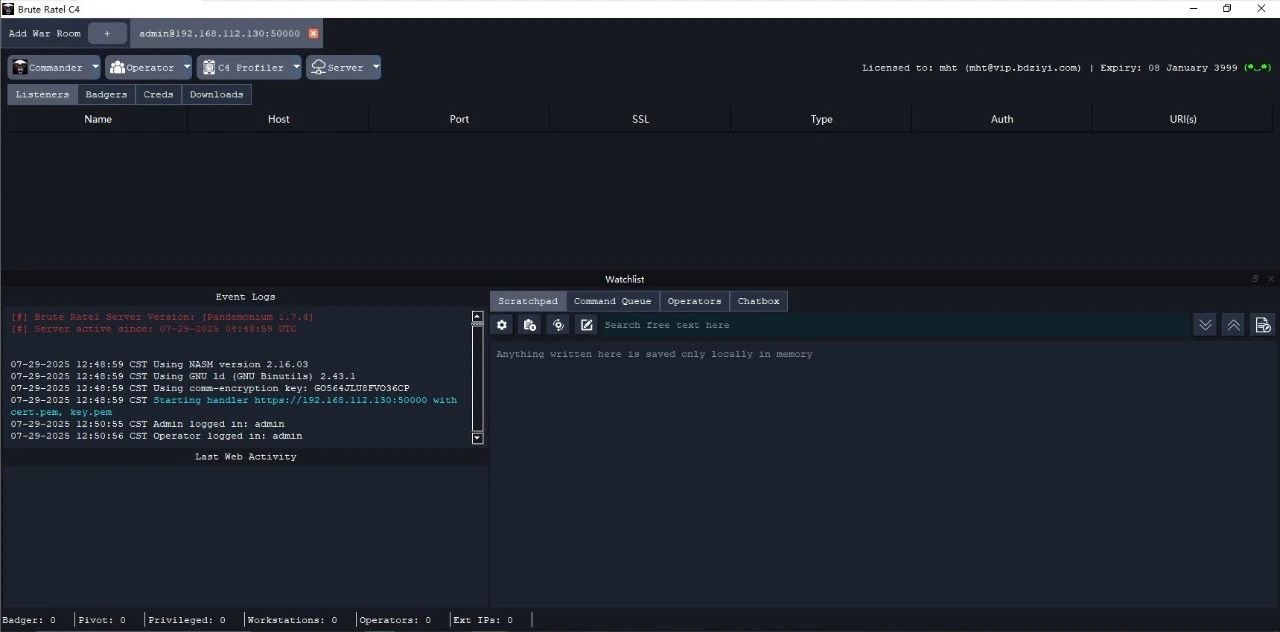Click the double chevron down icon
Viewport: 1280px width, 632px height.
point(1205,325)
